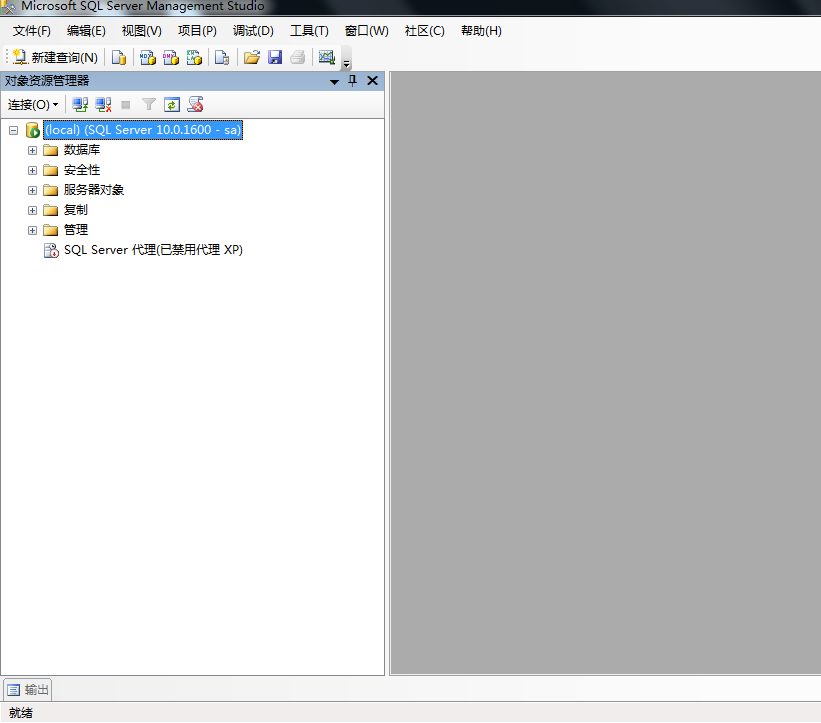Expand the 复制 folder
821x723 pixels.
(32, 210)
